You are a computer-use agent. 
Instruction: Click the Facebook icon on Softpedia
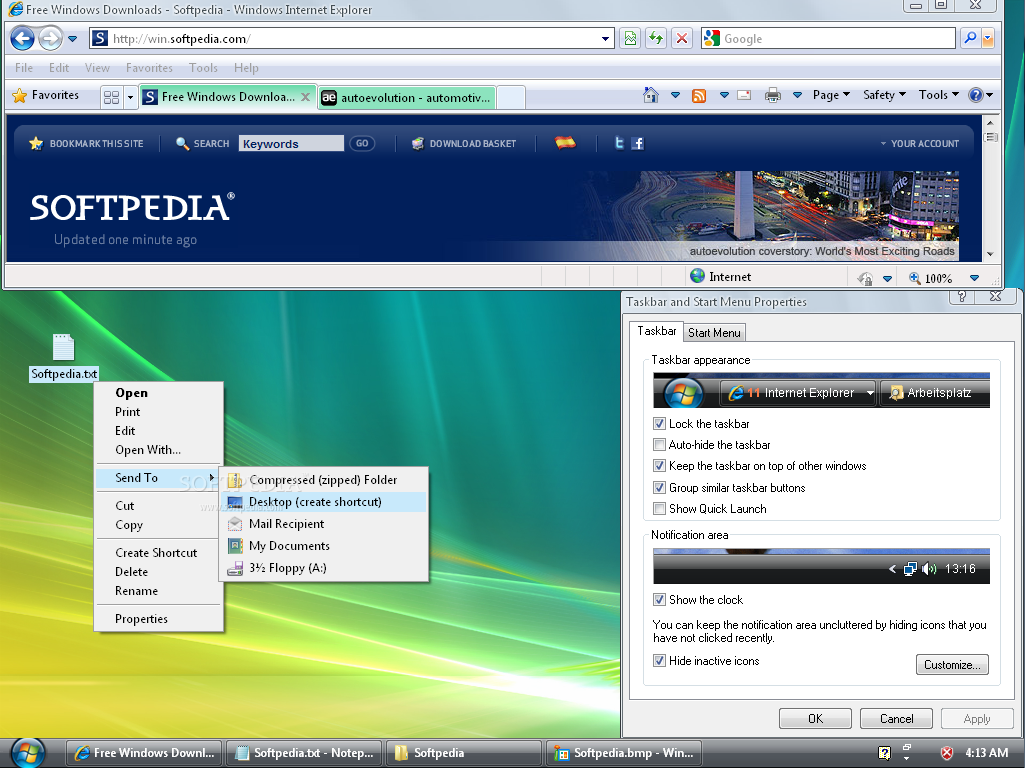click(x=637, y=143)
